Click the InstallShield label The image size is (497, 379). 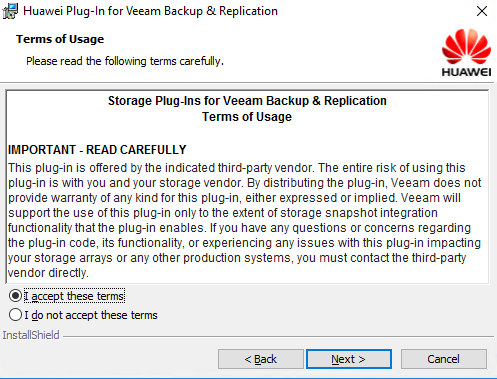coord(31,335)
